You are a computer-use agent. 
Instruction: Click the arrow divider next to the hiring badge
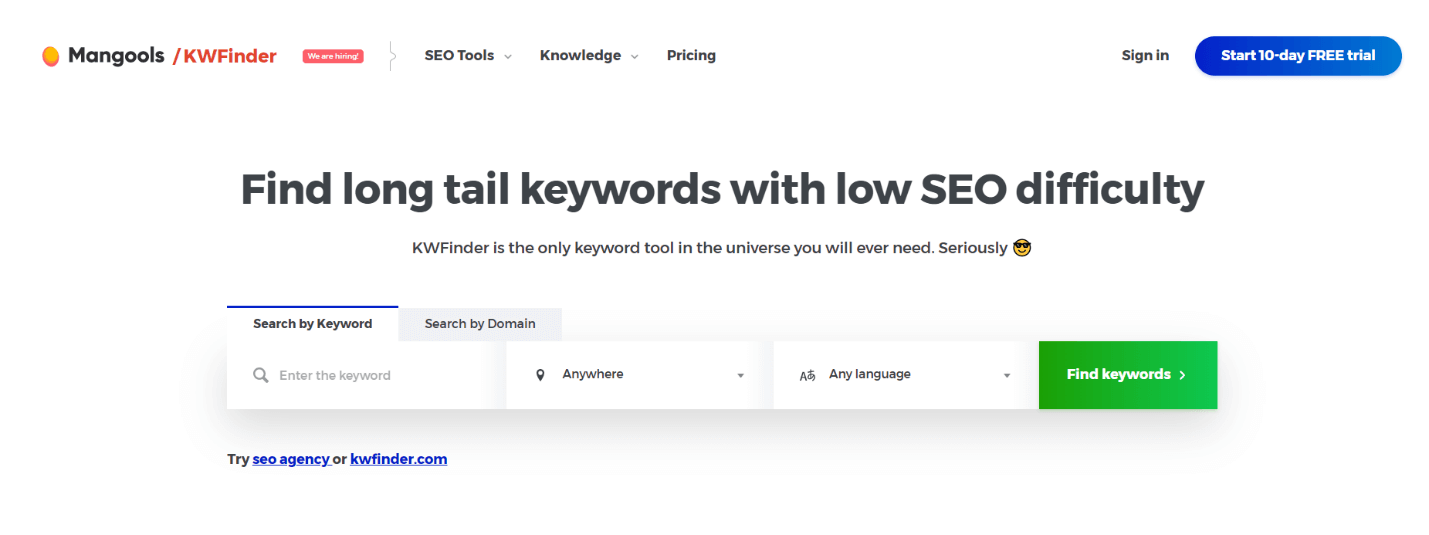pyautogui.click(x=392, y=56)
